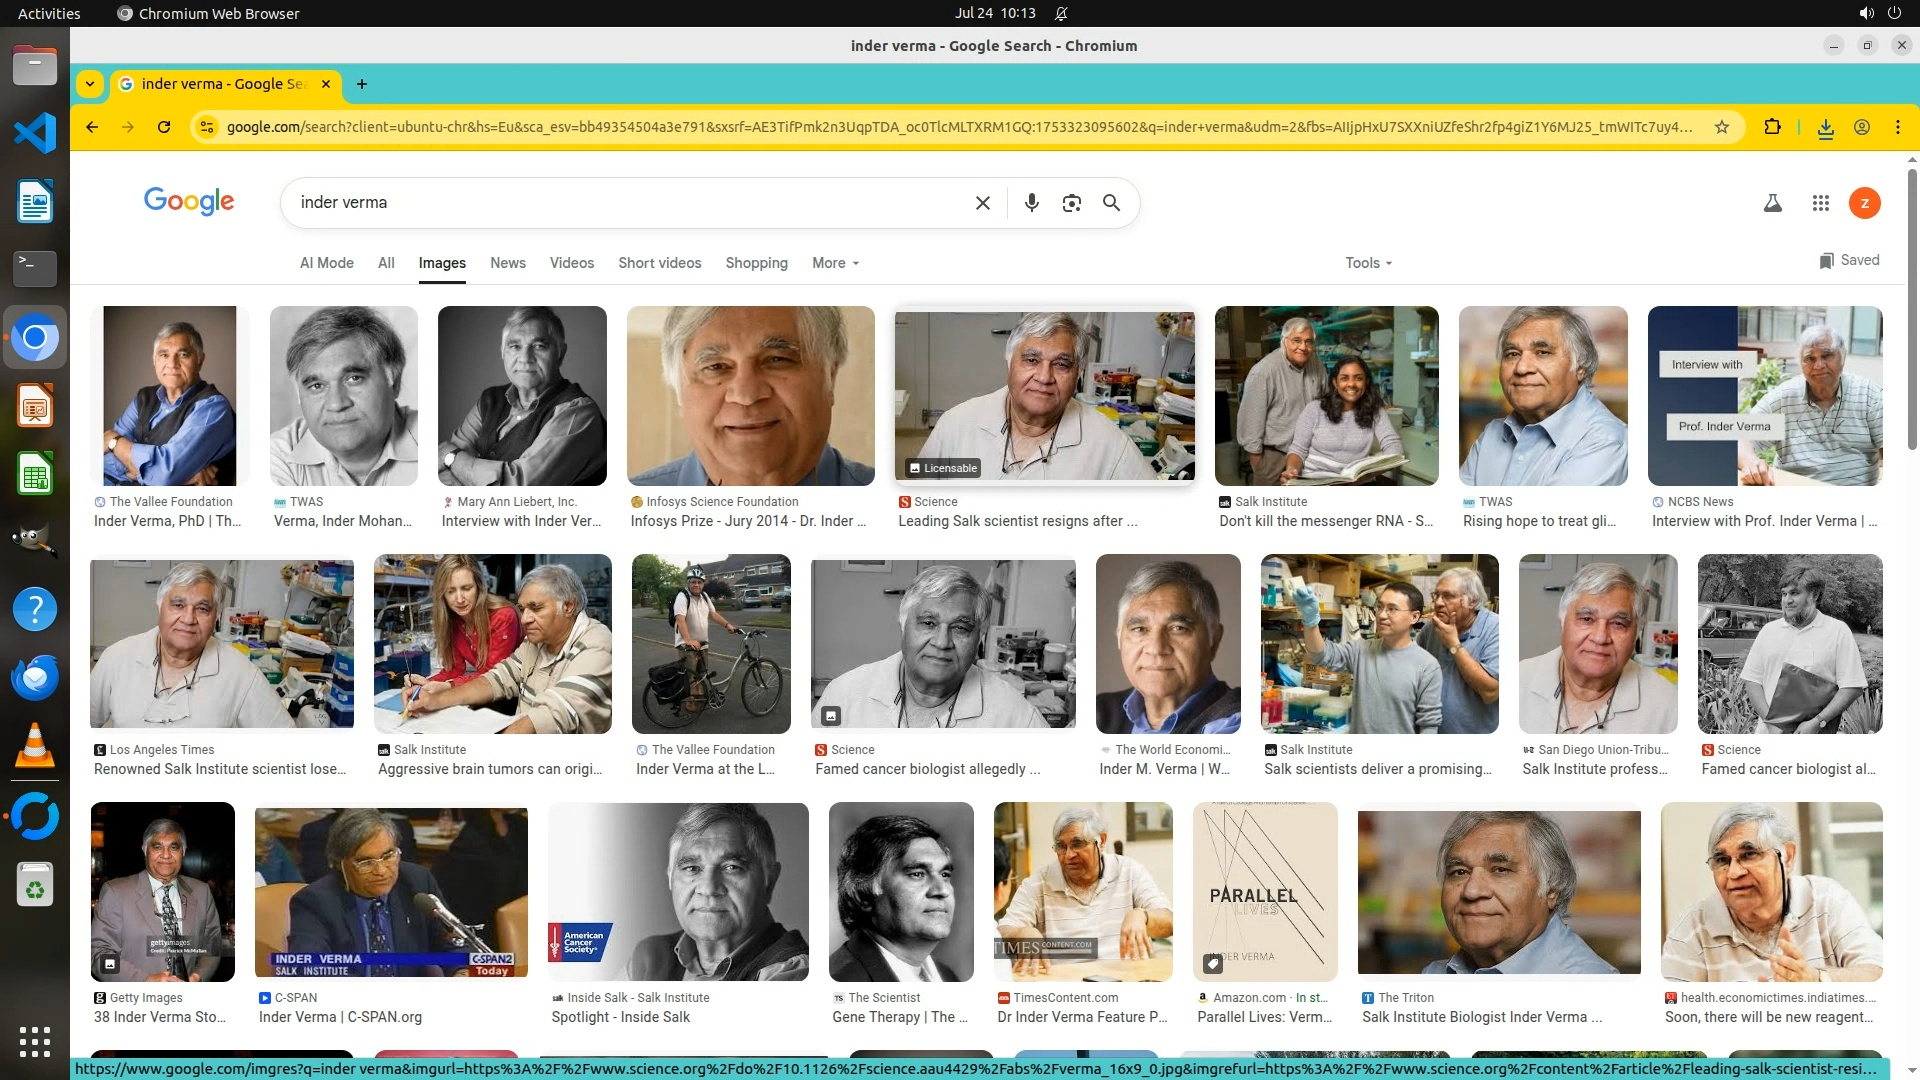Switch to the Videos tab
The width and height of the screenshot is (1920, 1080).
click(x=571, y=263)
